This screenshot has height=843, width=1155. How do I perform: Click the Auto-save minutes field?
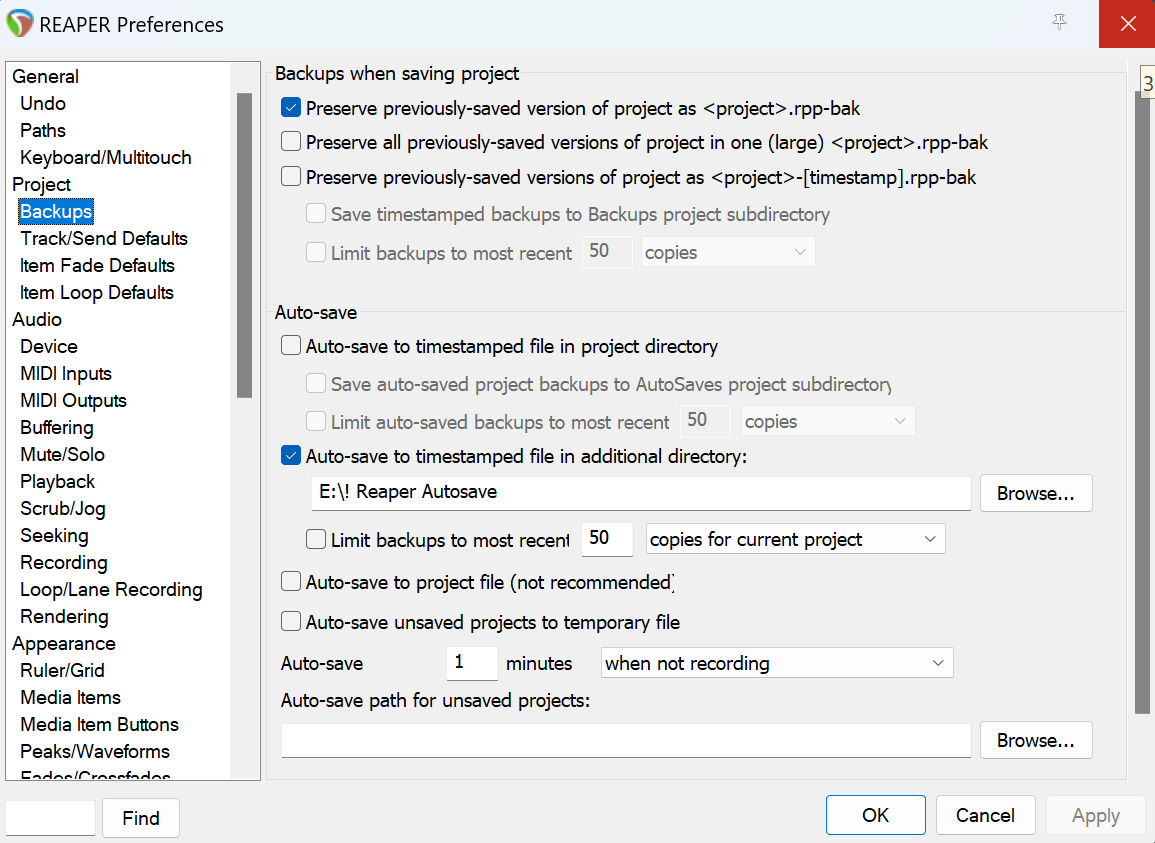point(472,663)
